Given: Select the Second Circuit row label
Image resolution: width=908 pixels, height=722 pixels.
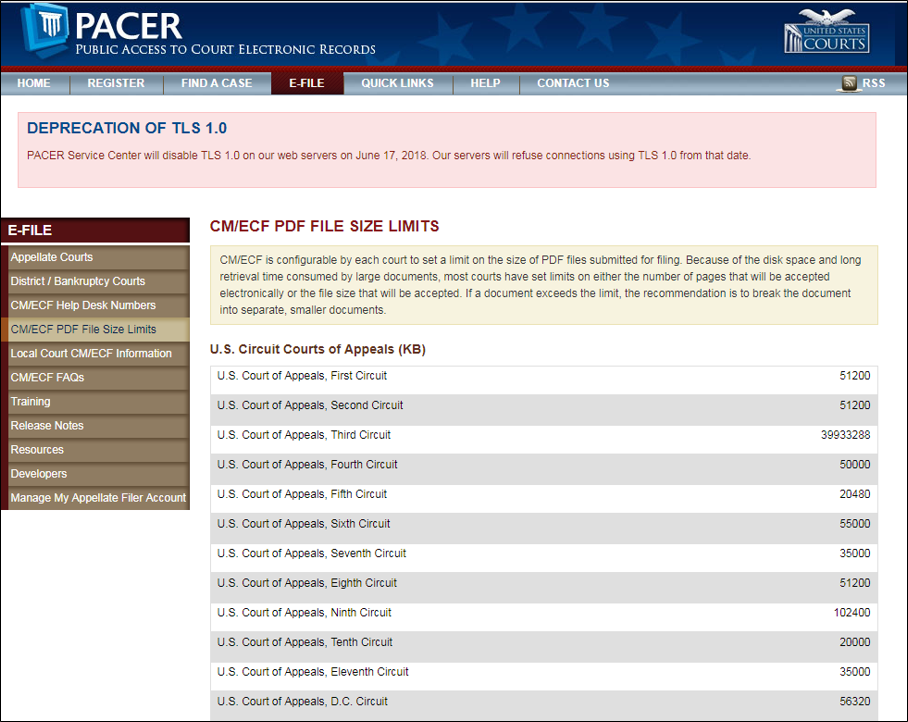Looking at the screenshot, I should point(310,405).
